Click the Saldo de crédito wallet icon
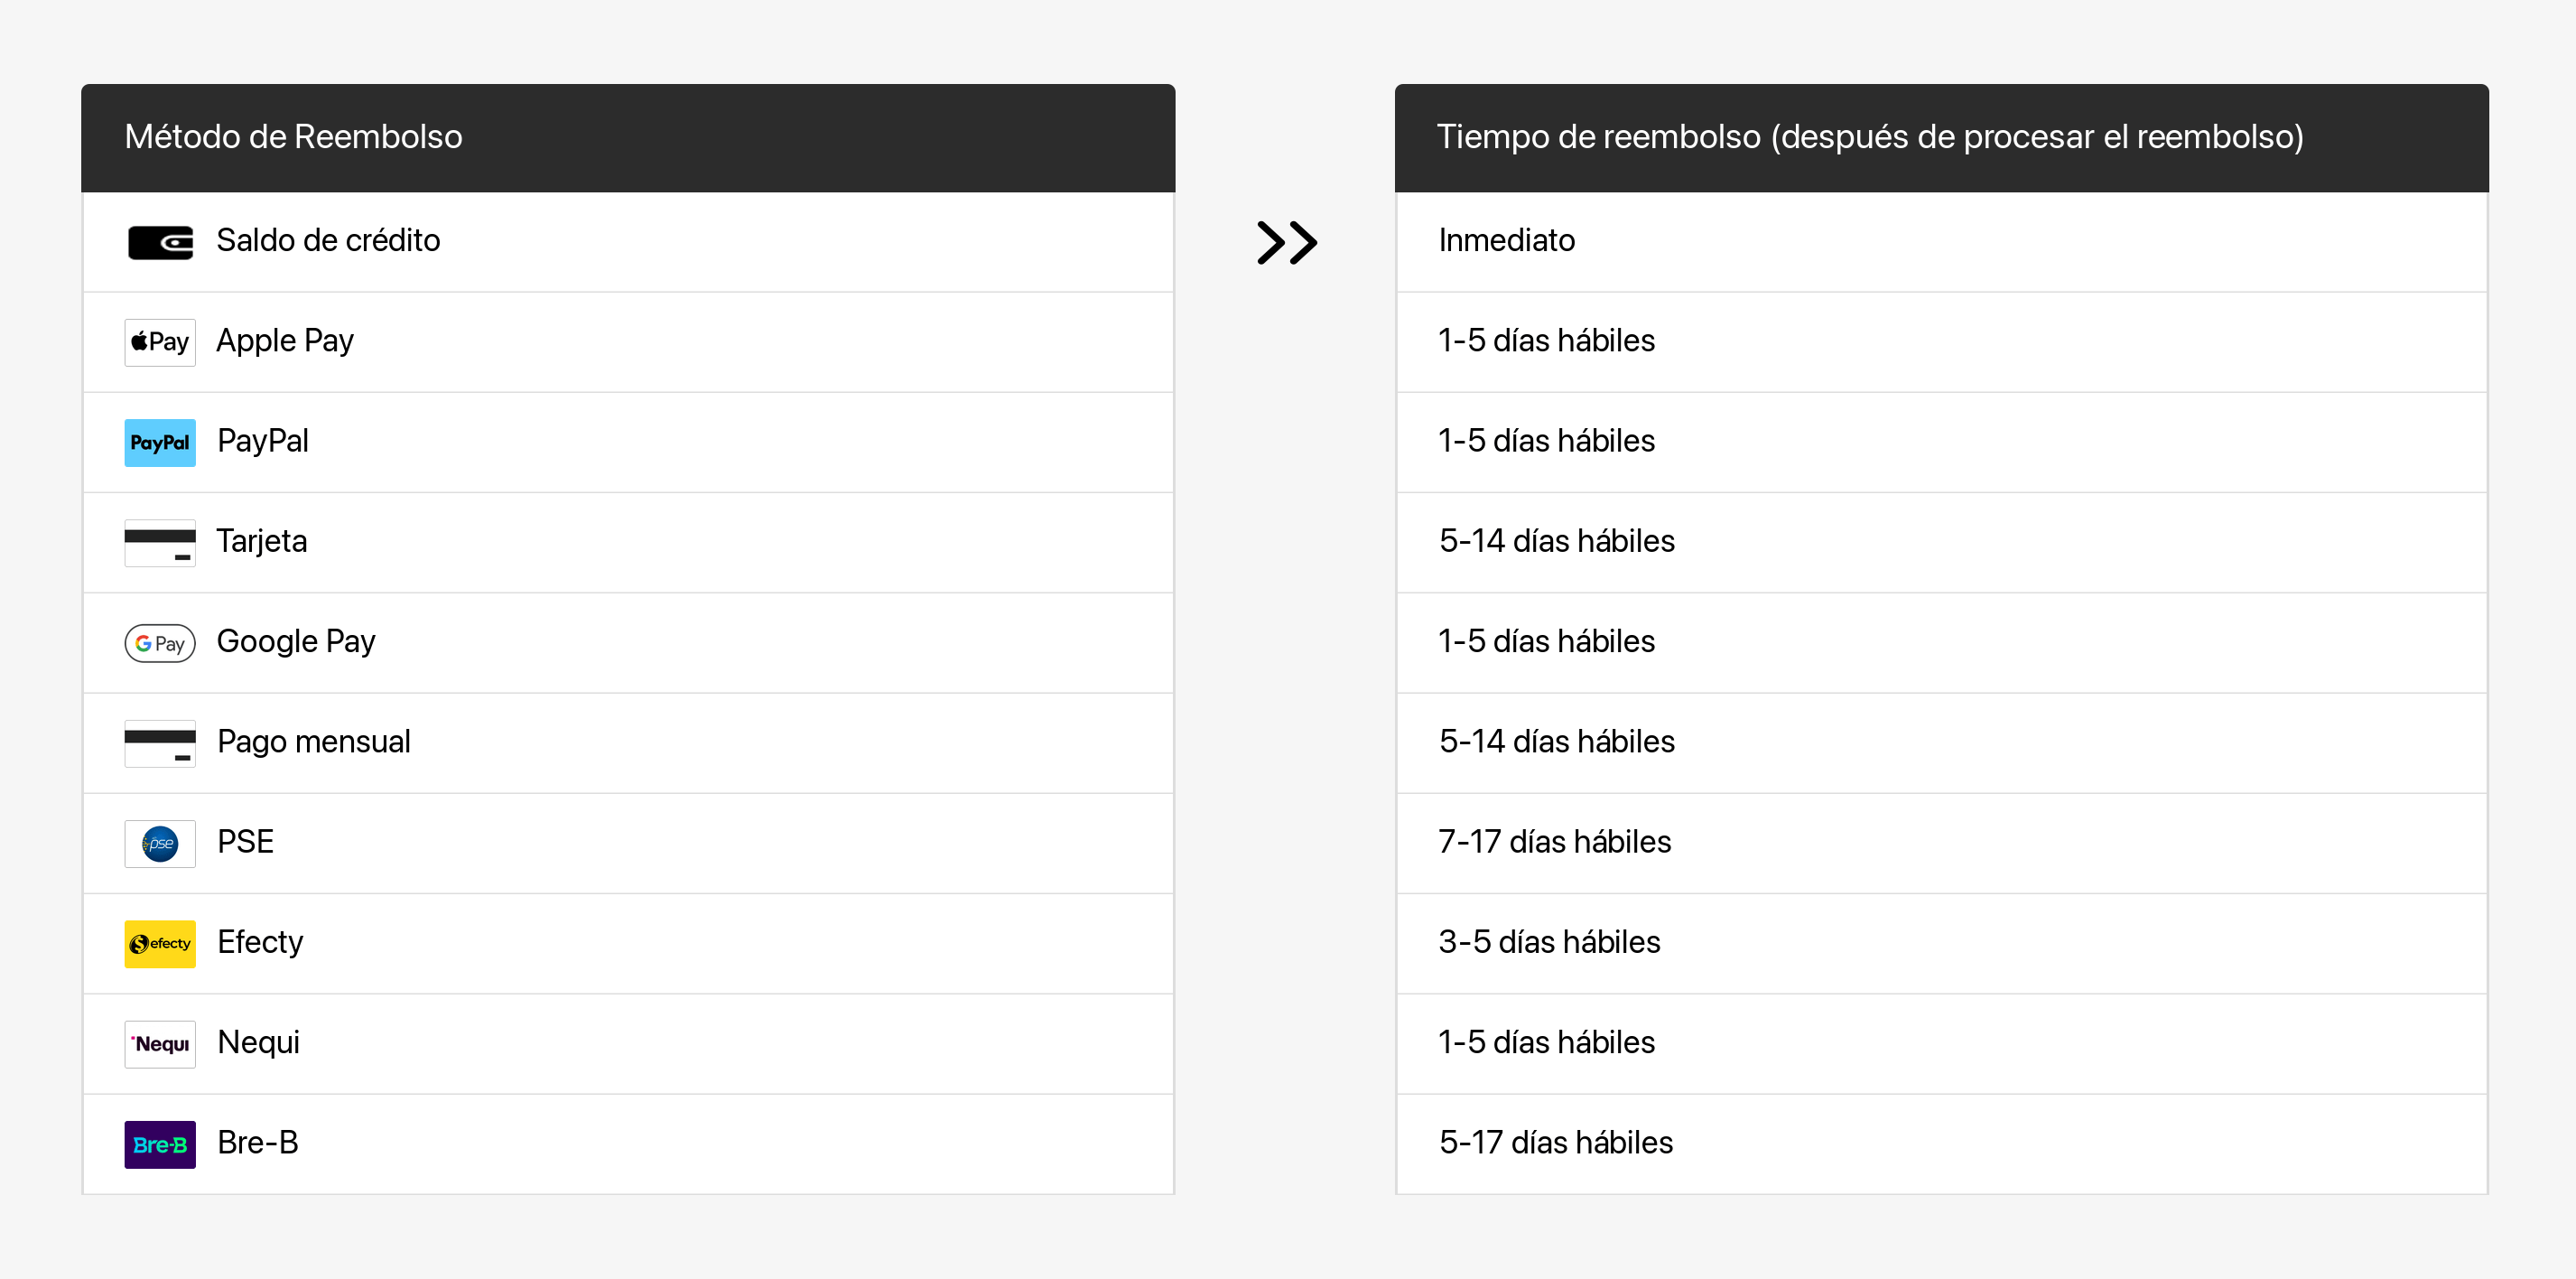Viewport: 2576px width, 1279px height. click(x=160, y=242)
